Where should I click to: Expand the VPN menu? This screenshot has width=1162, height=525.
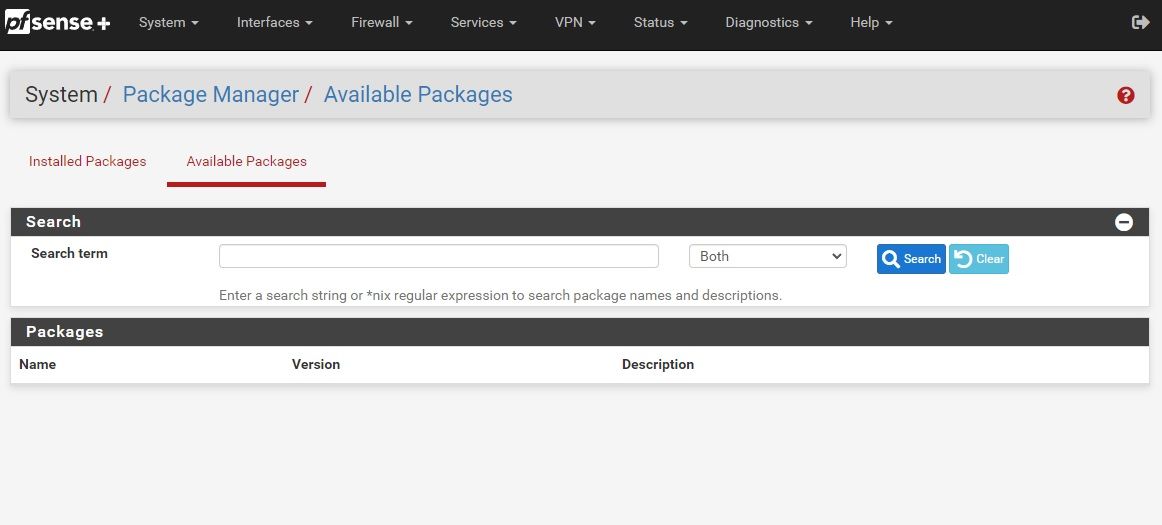[575, 22]
